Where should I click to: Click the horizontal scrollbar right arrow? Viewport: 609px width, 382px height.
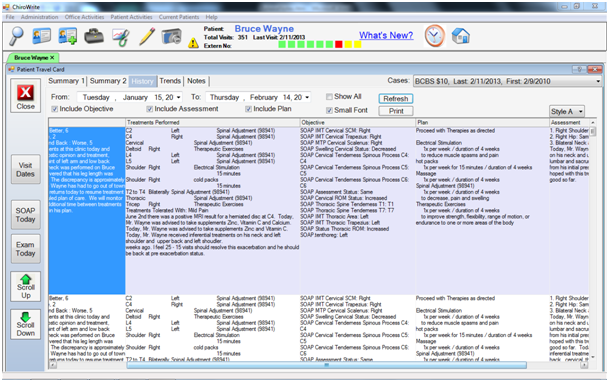(584, 365)
